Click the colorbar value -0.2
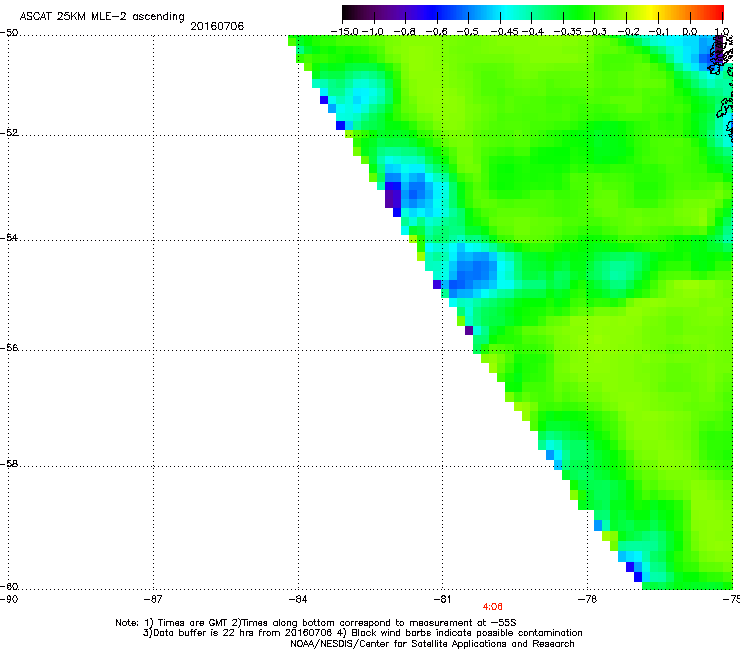740x650 pixels. tap(629, 32)
